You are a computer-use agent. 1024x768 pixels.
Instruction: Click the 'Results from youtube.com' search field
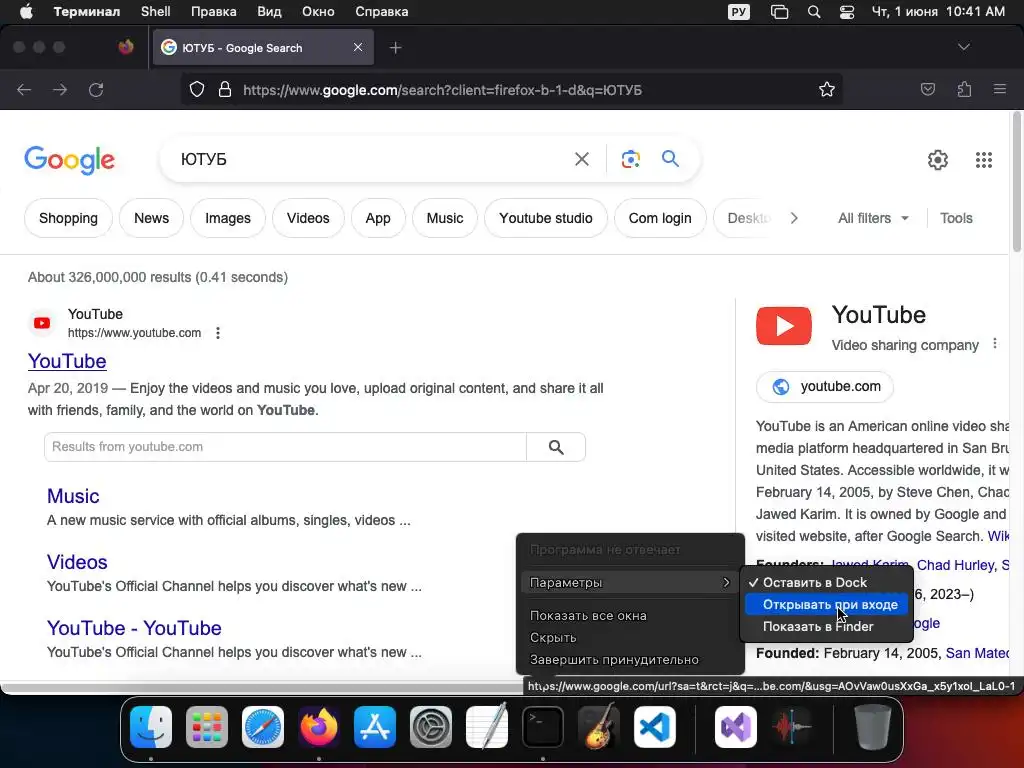pos(285,447)
